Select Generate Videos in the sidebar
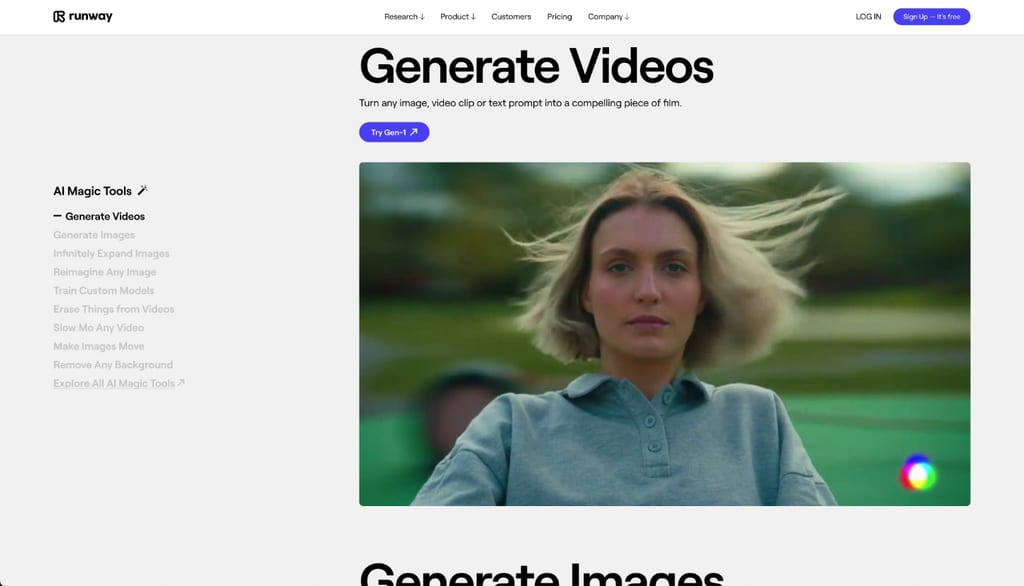Viewport: 1024px width, 586px height. [105, 216]
